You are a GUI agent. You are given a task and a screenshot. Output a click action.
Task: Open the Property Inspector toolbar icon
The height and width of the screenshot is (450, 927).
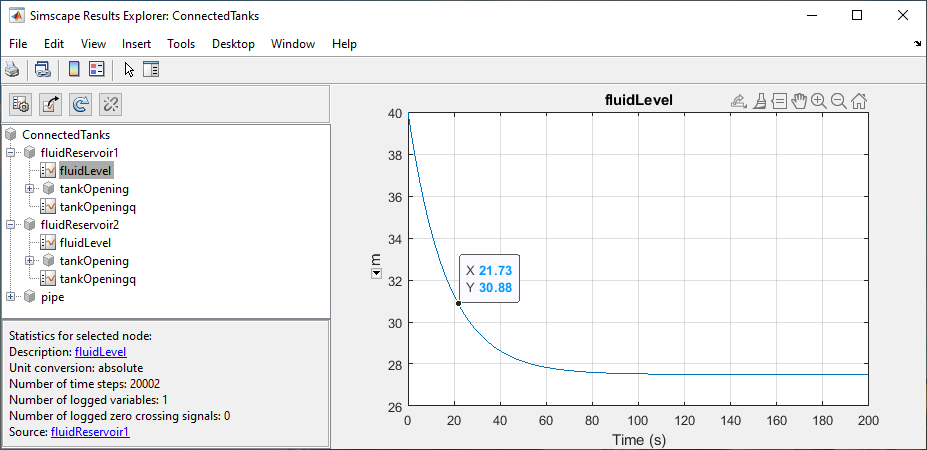point(151,70)
